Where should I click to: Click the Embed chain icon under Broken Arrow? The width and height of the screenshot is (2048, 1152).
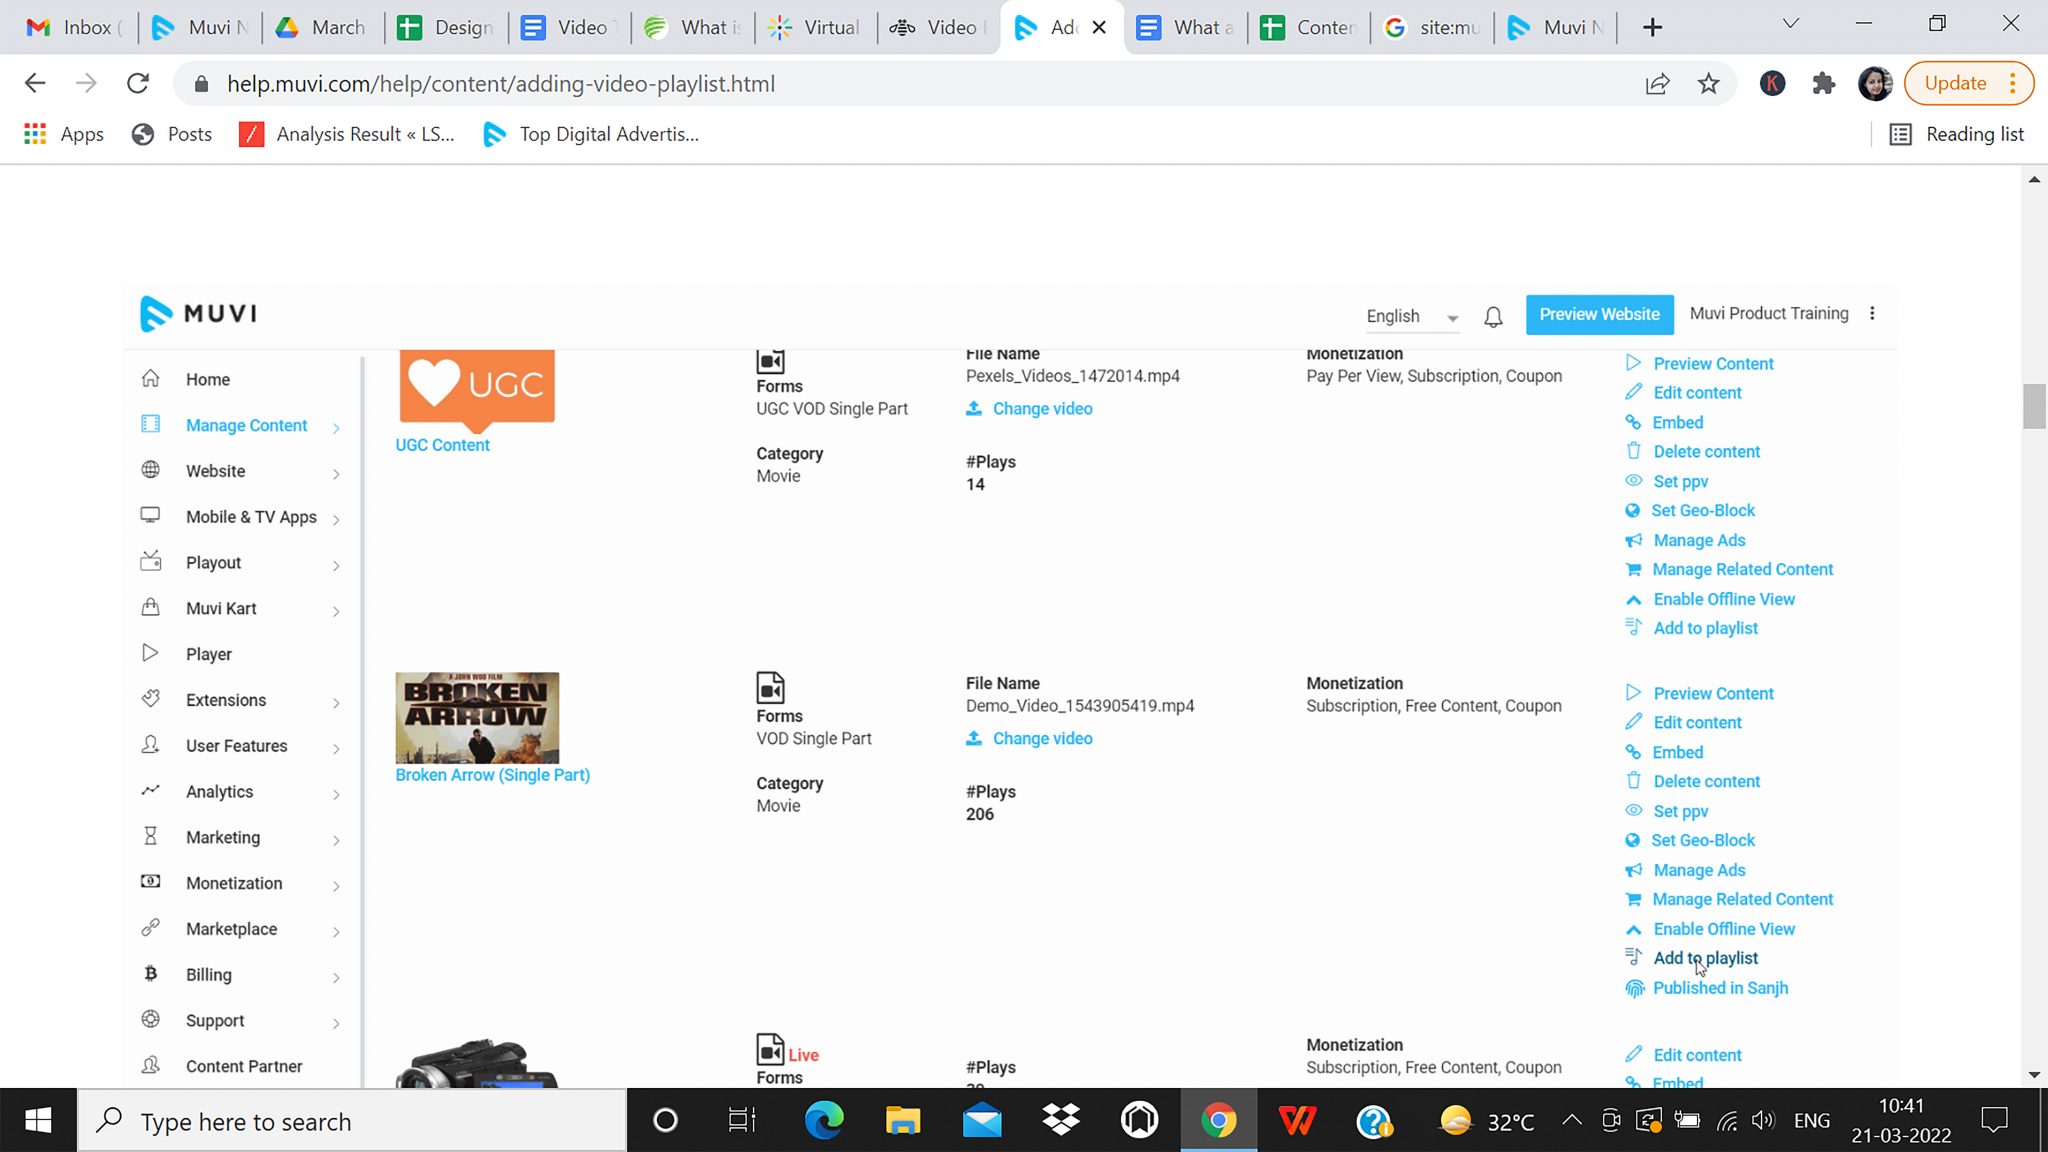tap(1634, 752)
